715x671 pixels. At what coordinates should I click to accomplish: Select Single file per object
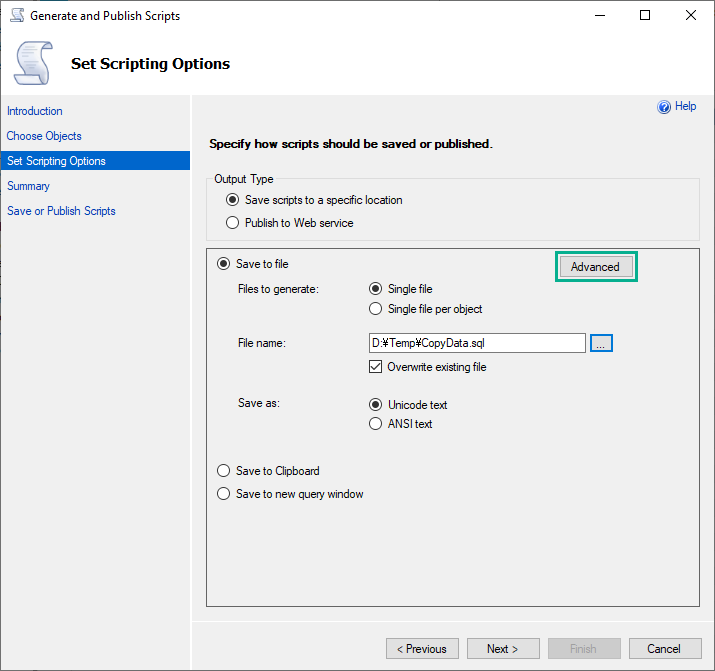click(x=376, y=309)
